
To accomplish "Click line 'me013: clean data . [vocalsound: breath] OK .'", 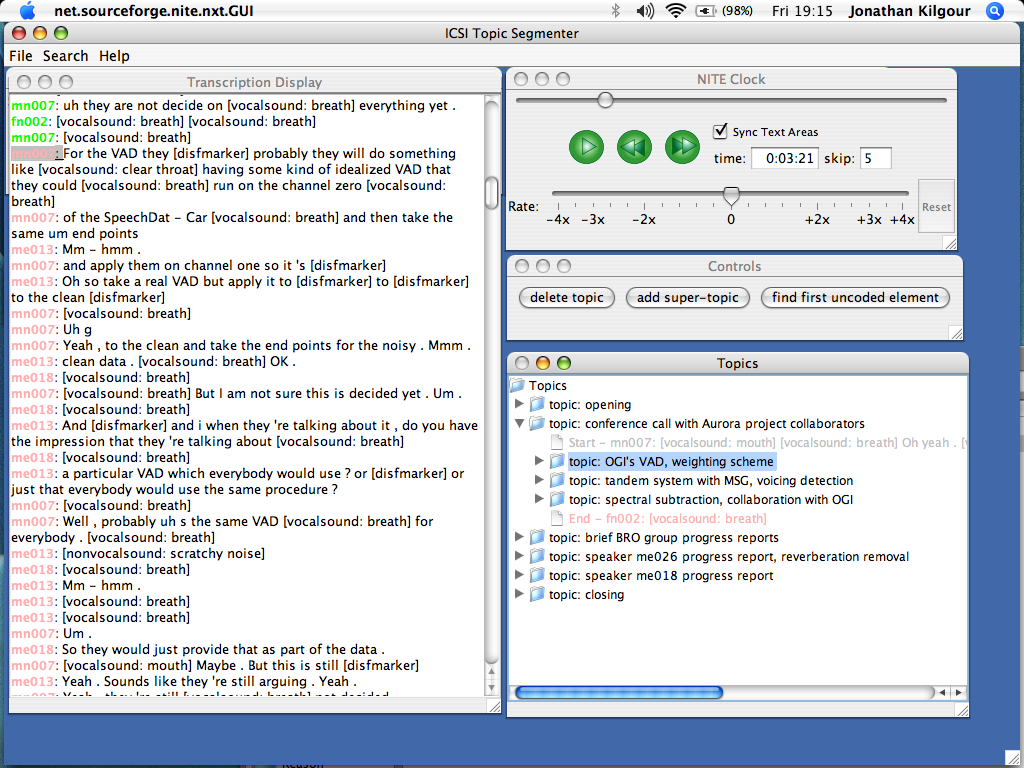I will coord(153,361).
